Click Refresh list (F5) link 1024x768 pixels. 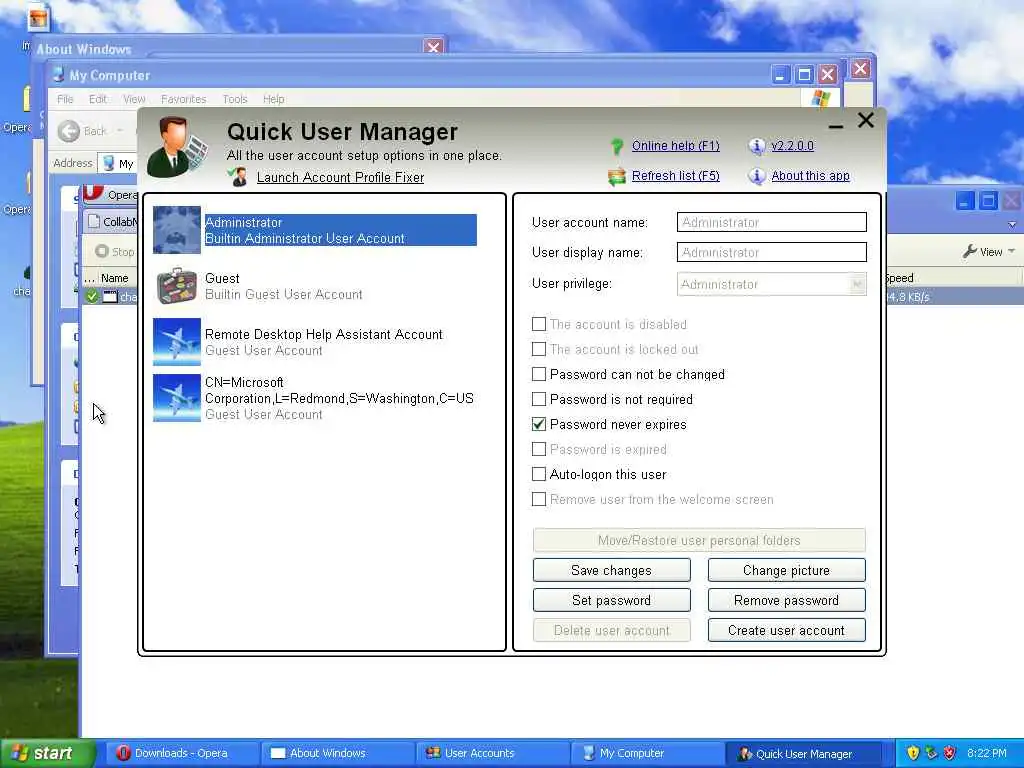tap(676, 176)
